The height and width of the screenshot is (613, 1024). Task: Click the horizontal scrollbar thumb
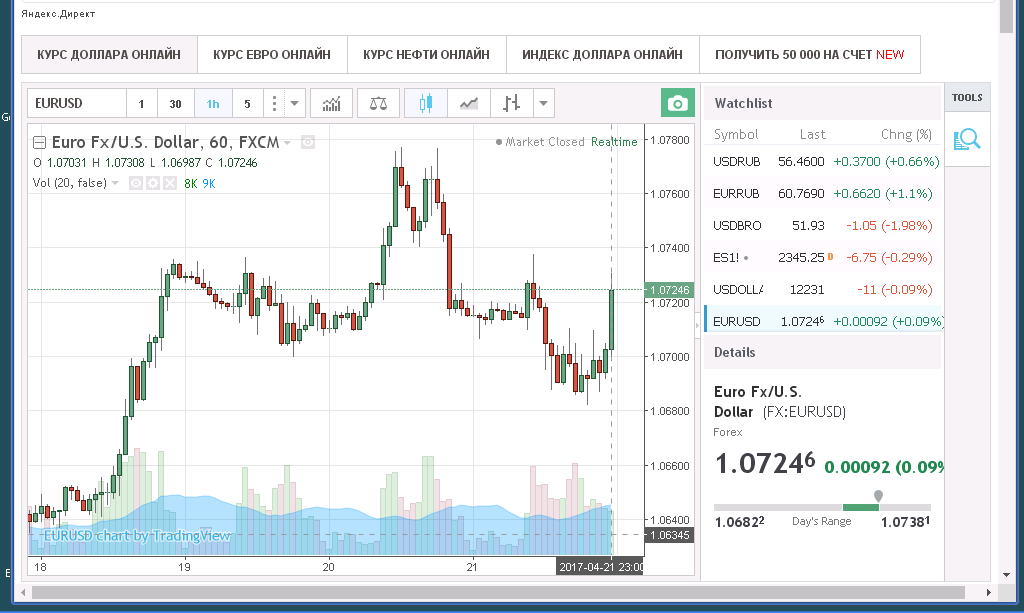pos(498,592)
